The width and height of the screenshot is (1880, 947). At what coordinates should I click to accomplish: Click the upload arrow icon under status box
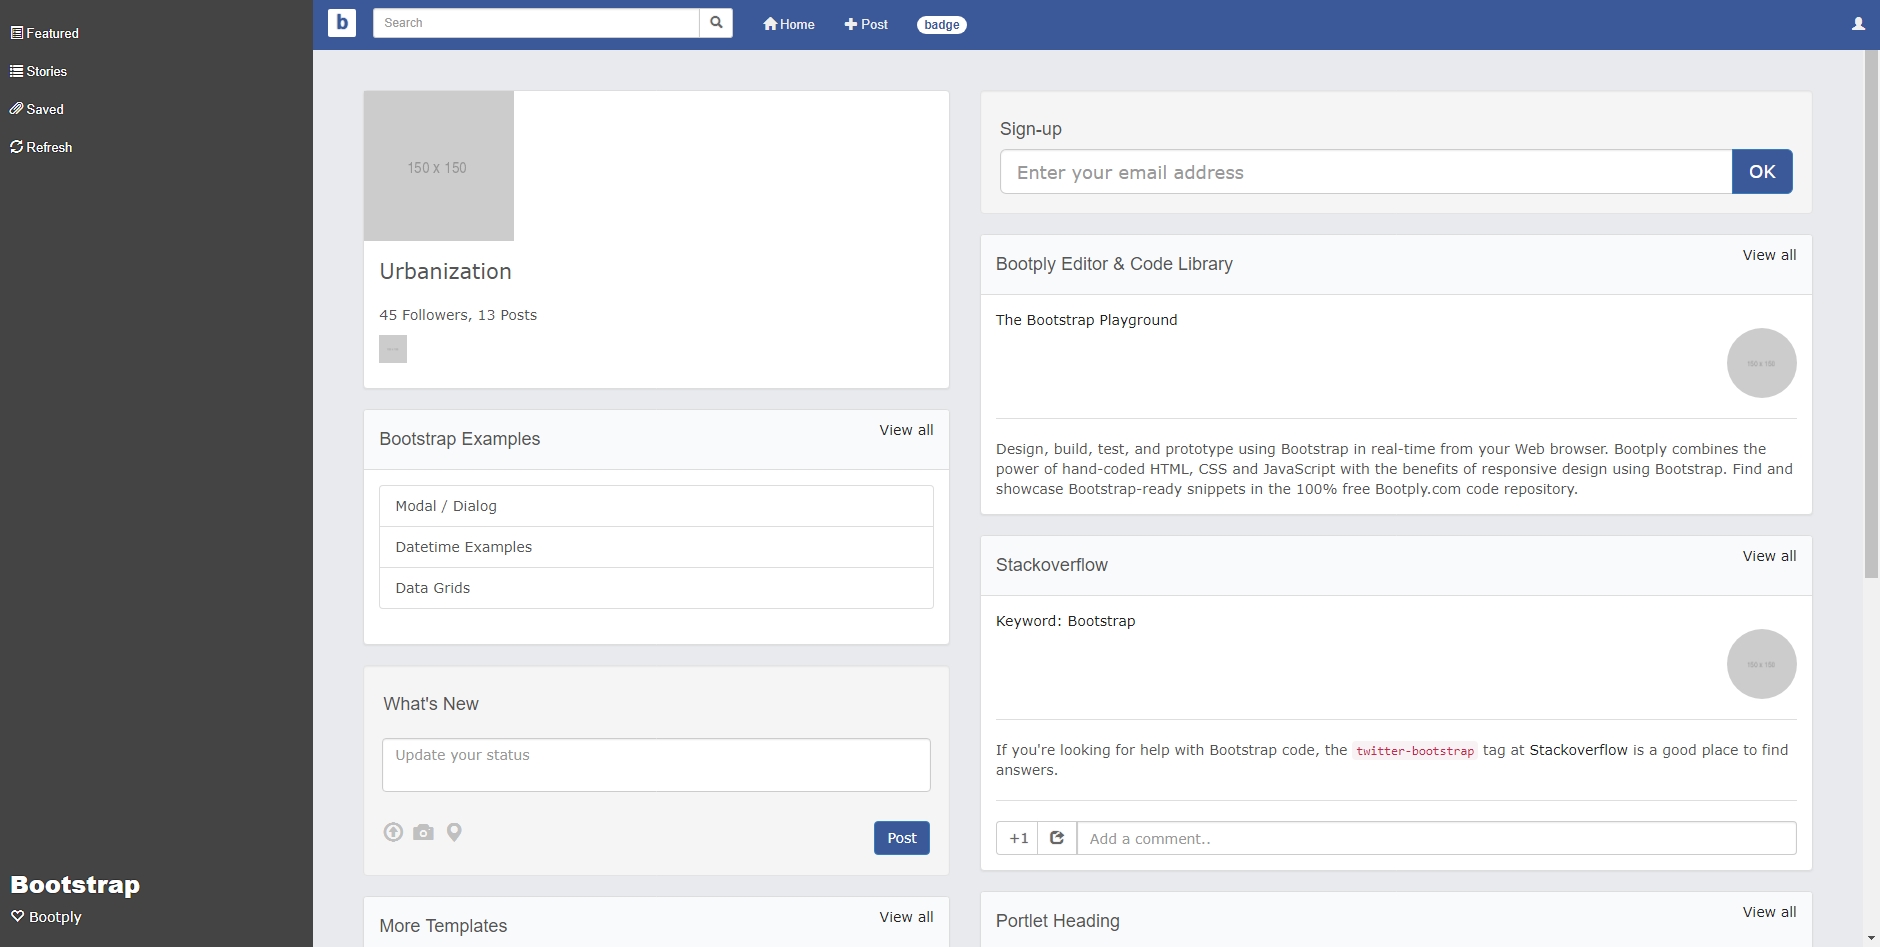click(393, 832)
